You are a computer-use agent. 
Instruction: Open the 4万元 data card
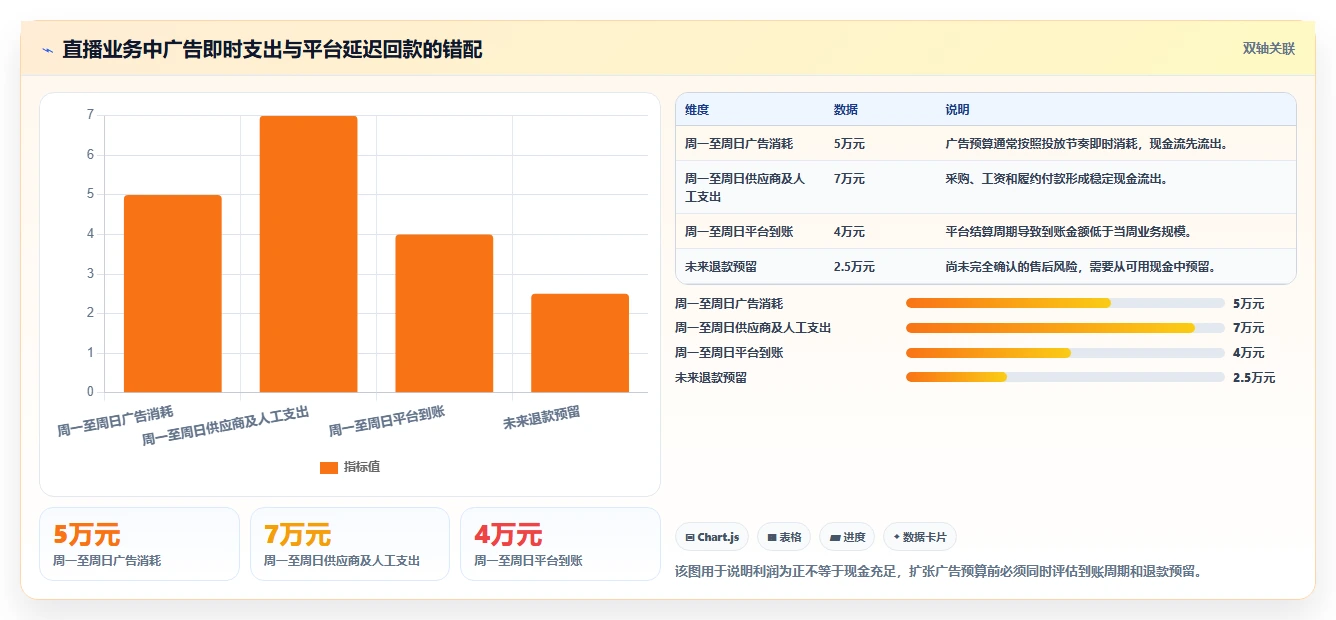[x=560, y=544]
